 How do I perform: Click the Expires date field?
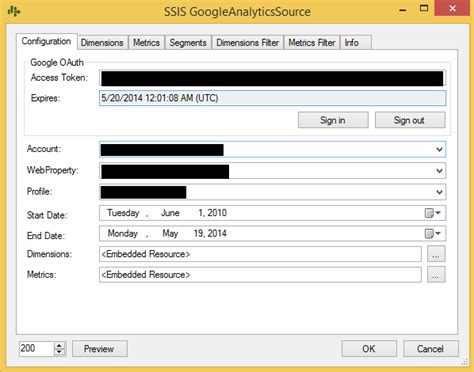tap(272, 98)
